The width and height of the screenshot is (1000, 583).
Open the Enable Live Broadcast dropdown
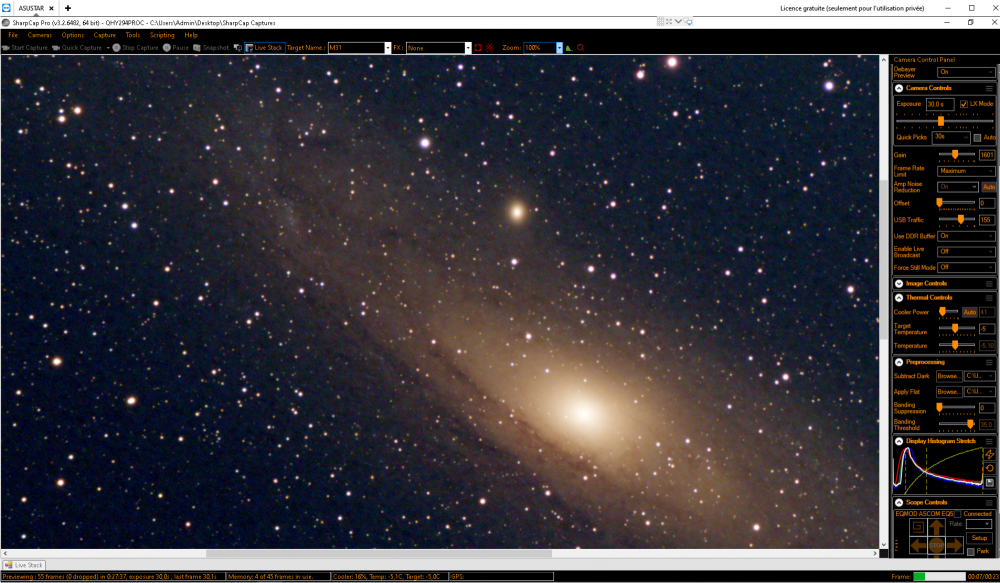point(966,252)
